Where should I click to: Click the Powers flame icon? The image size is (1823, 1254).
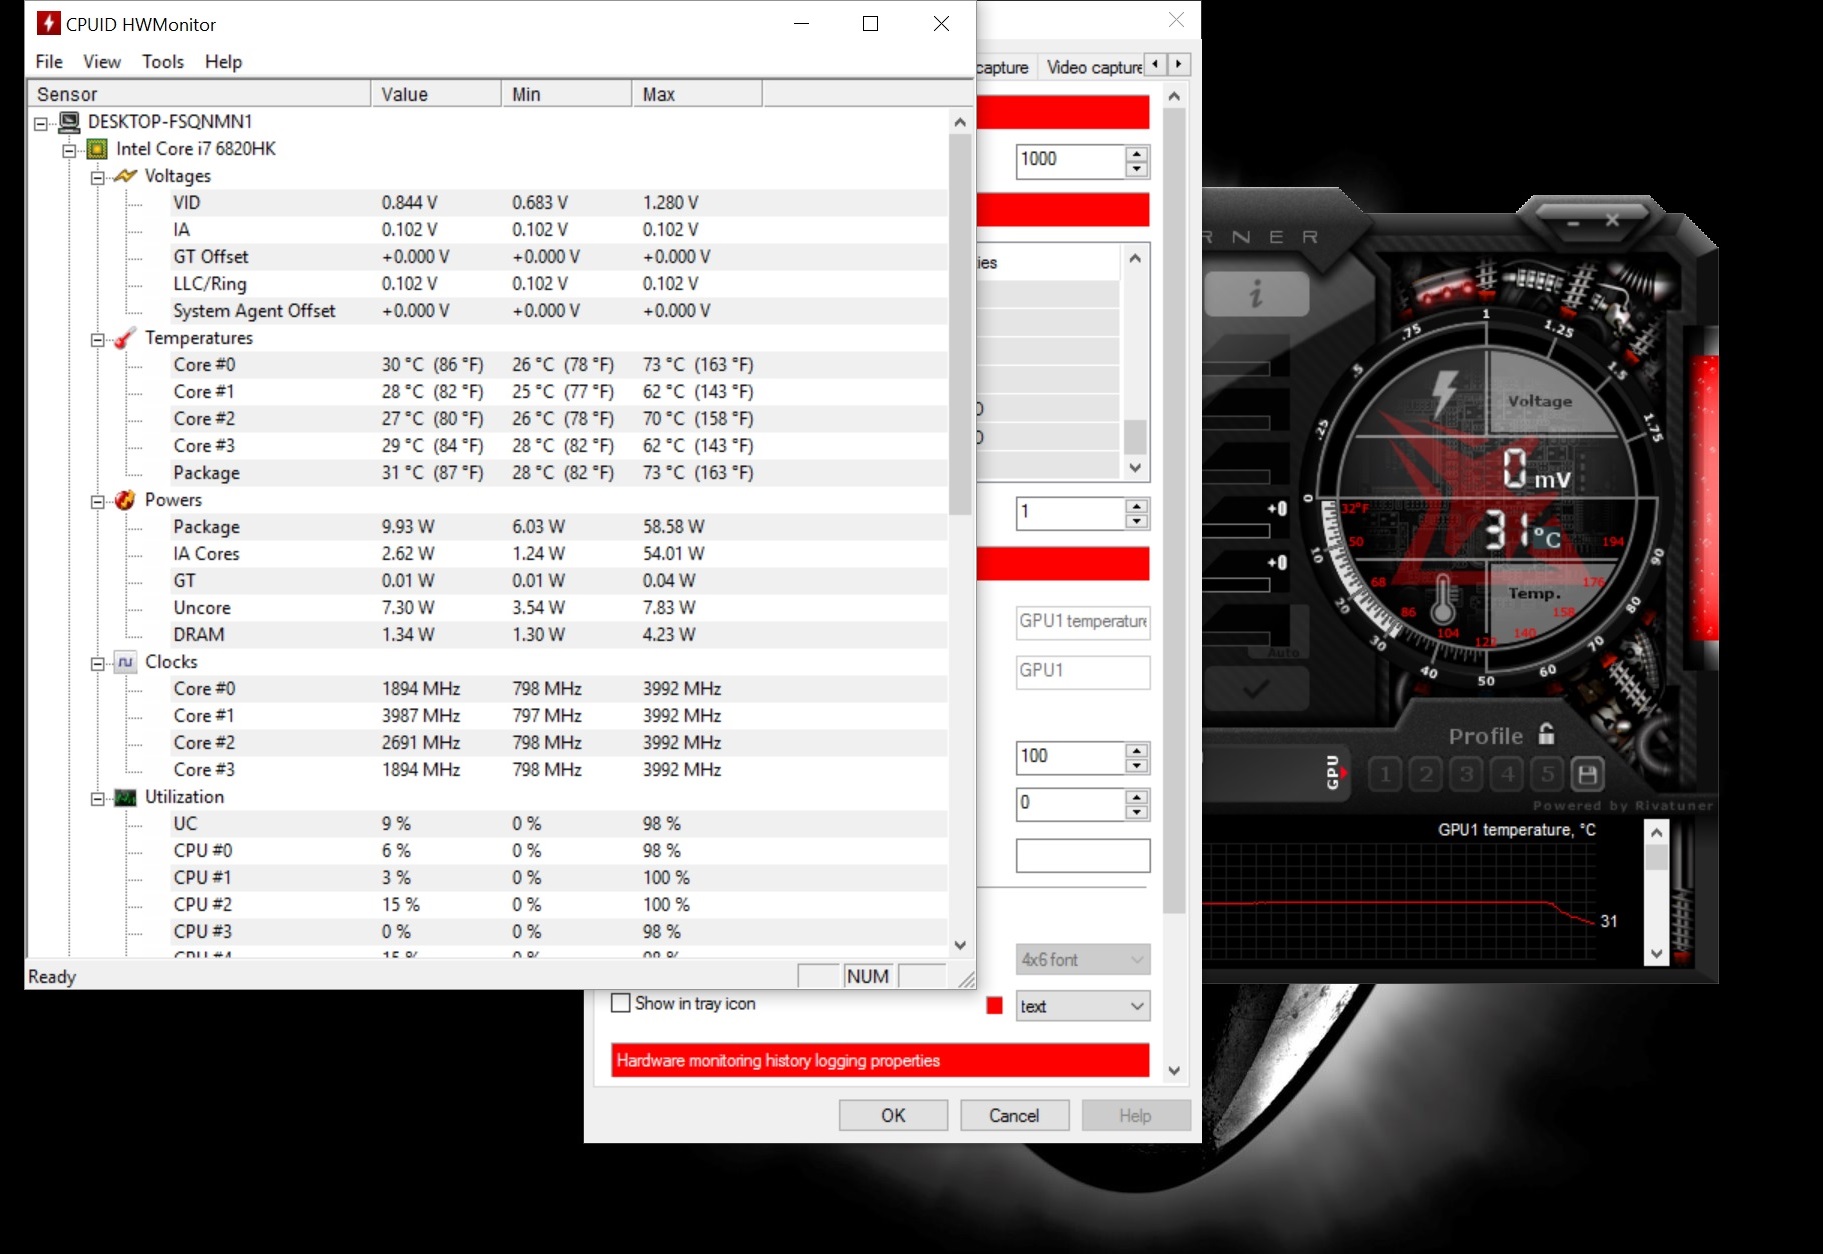(125, 500)
